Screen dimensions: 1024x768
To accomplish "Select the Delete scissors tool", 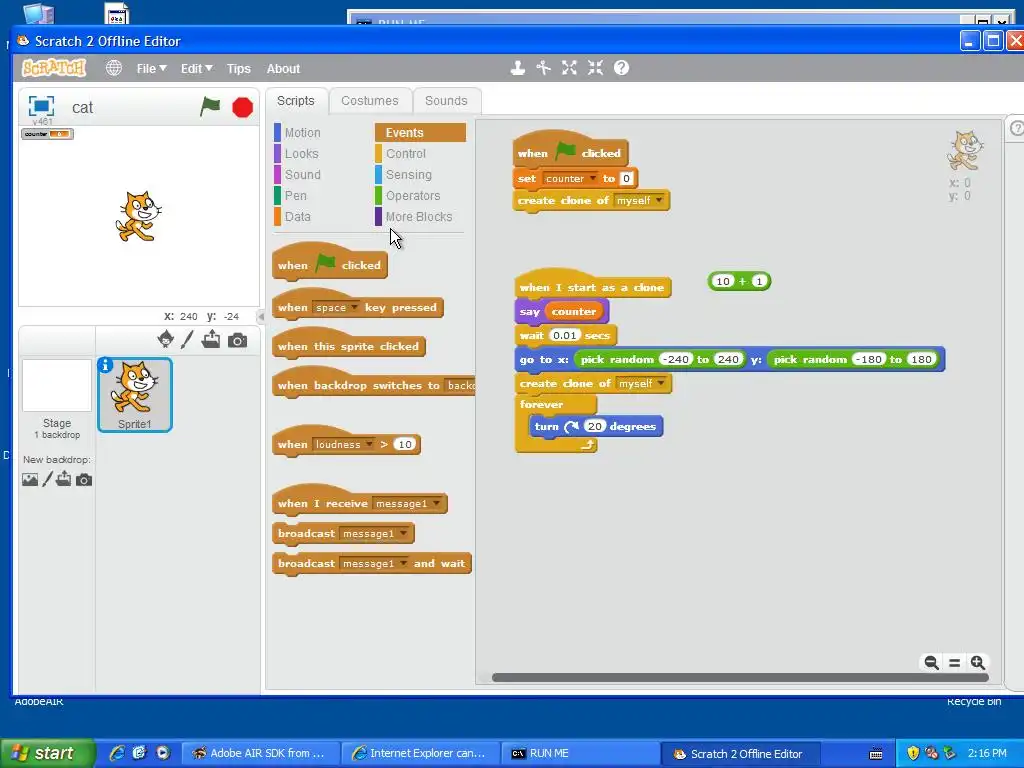I will [543, 68].
